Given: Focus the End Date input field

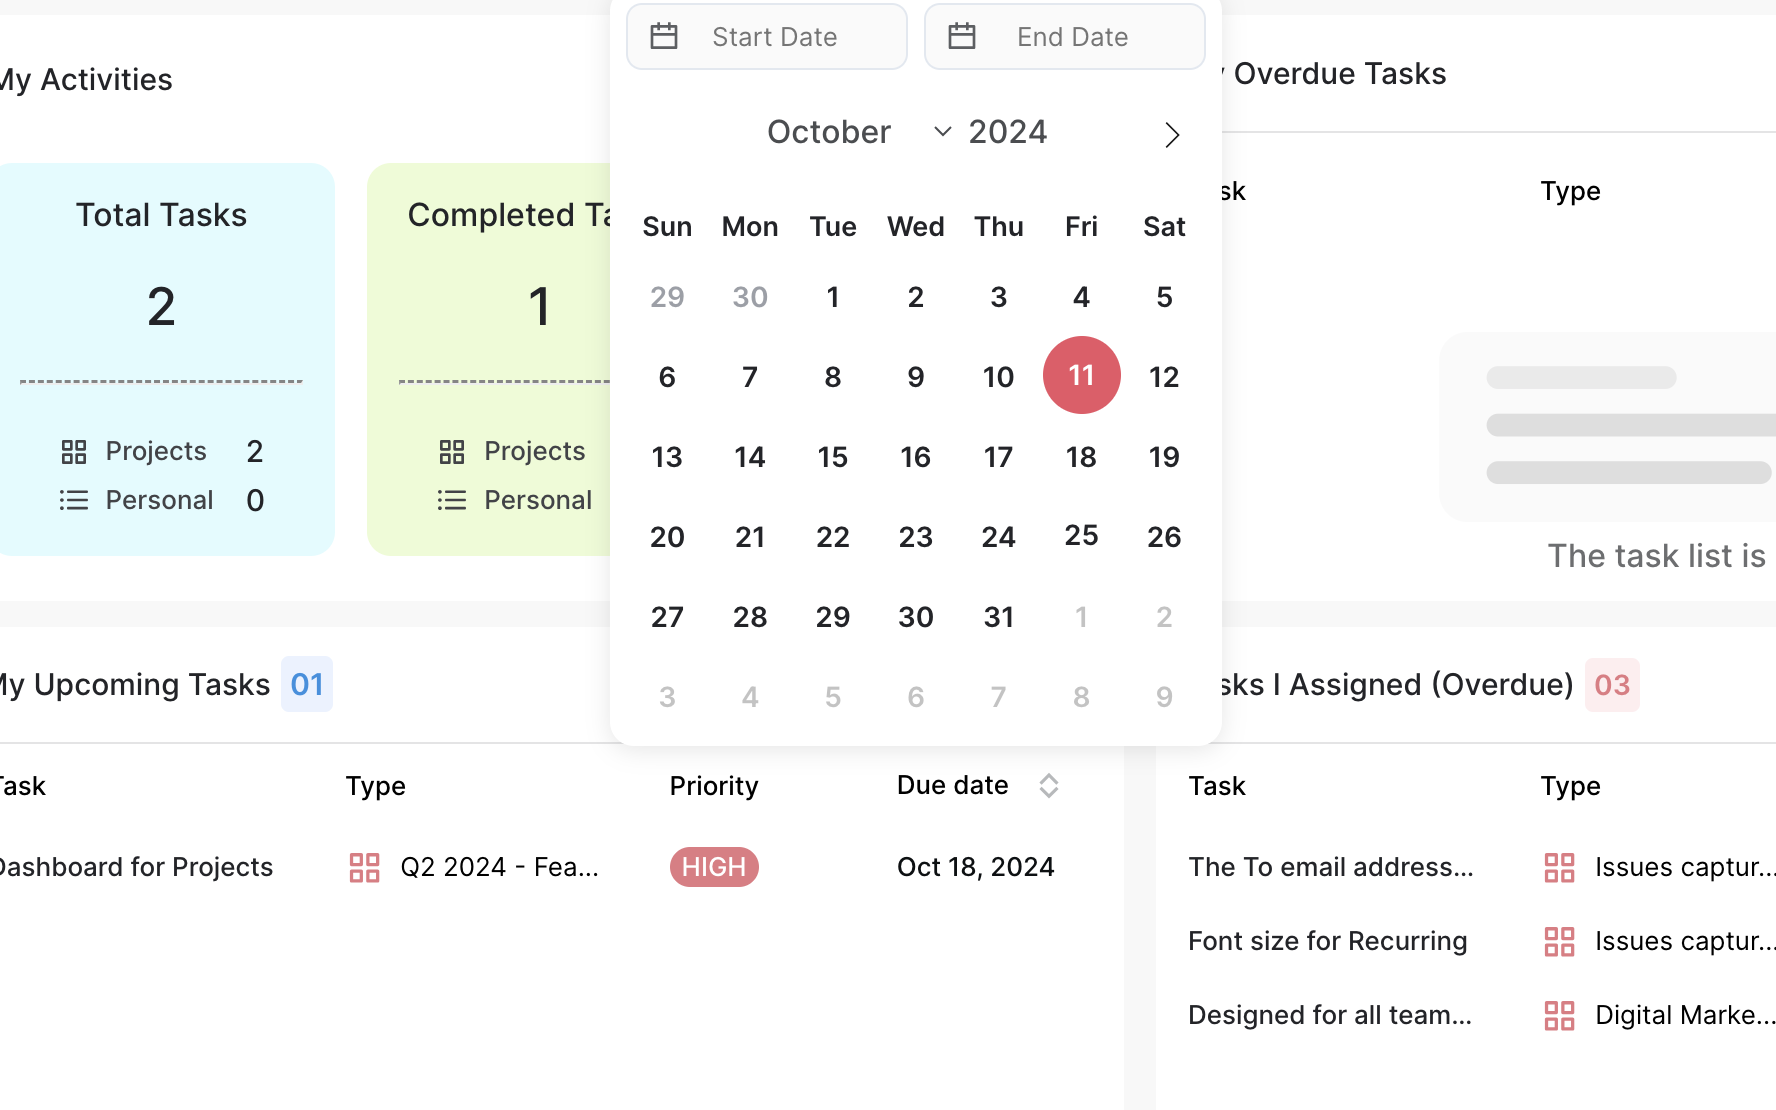Looking at the screenshot, I should pyautogui.click(x=1065, y=37).
